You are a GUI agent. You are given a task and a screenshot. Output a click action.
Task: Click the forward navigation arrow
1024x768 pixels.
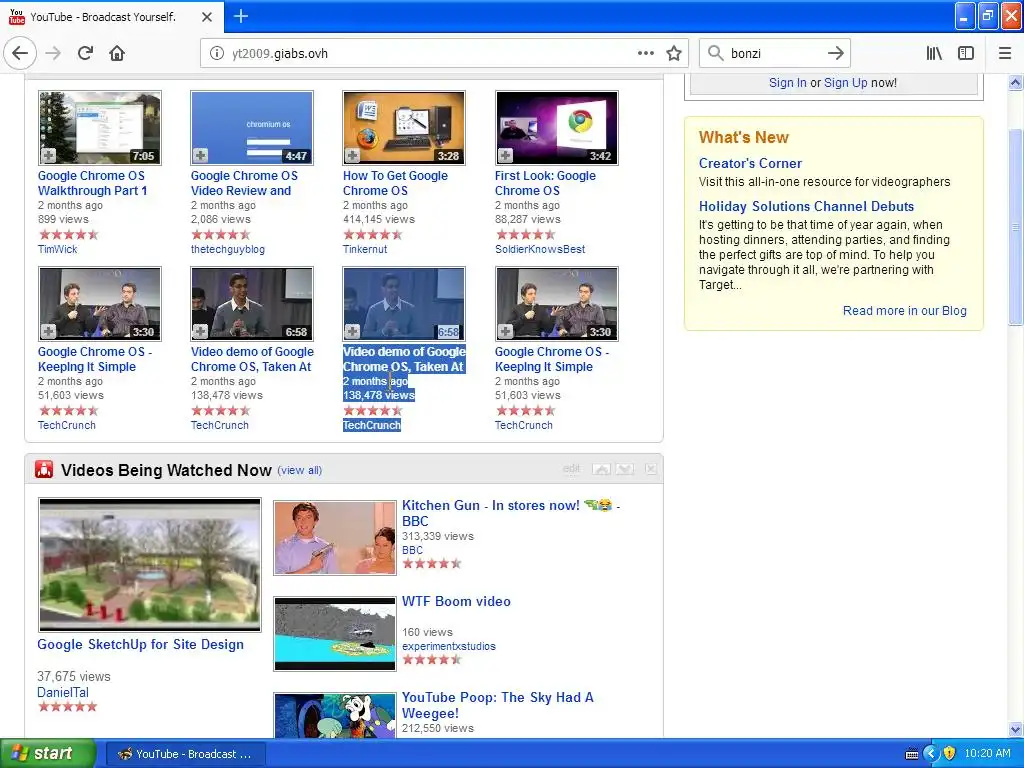tap(53, 53)
